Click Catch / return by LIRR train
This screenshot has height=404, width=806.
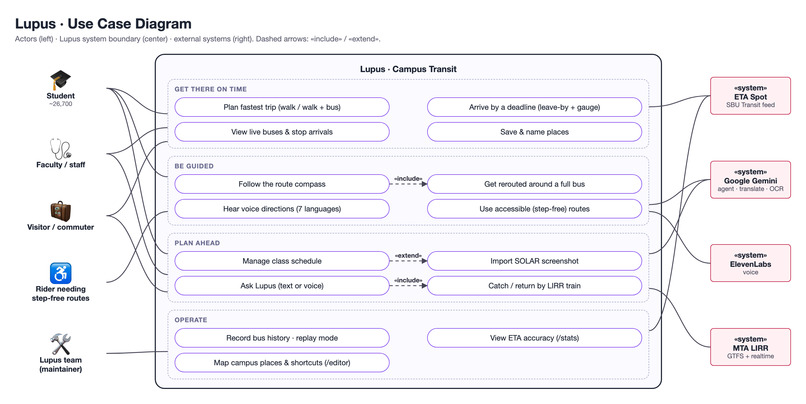point(535,286)
